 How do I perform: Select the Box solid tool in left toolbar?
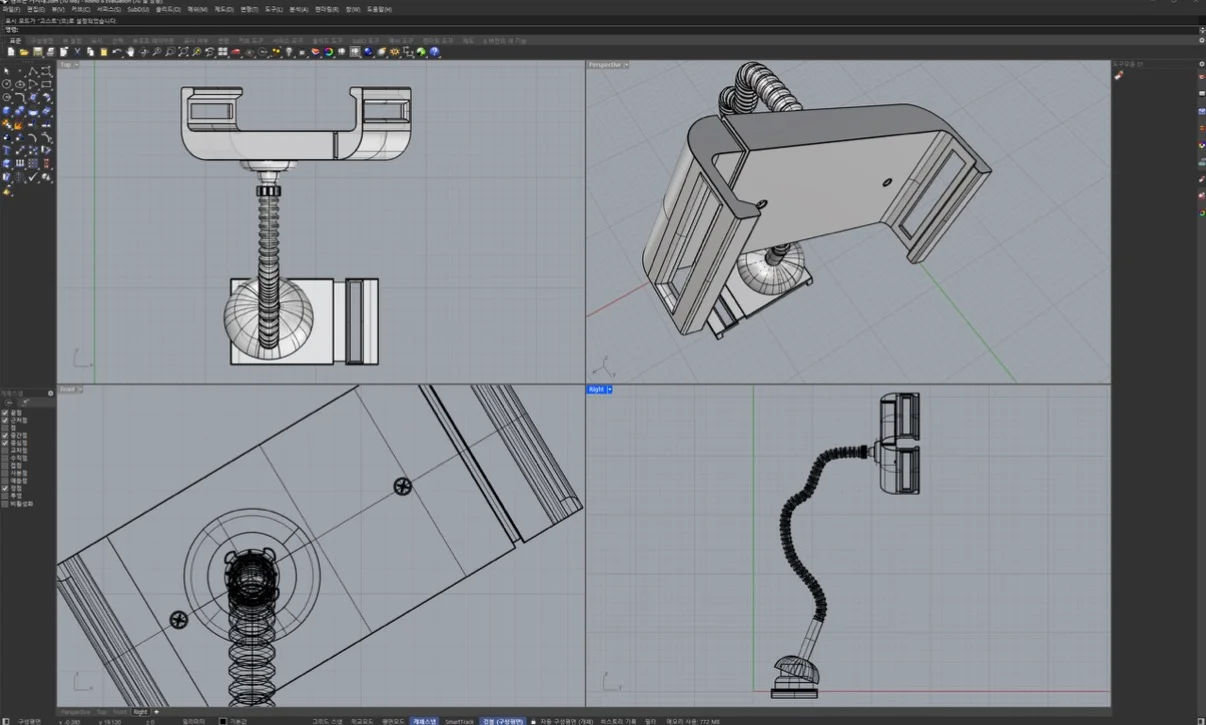coord(7,111)
